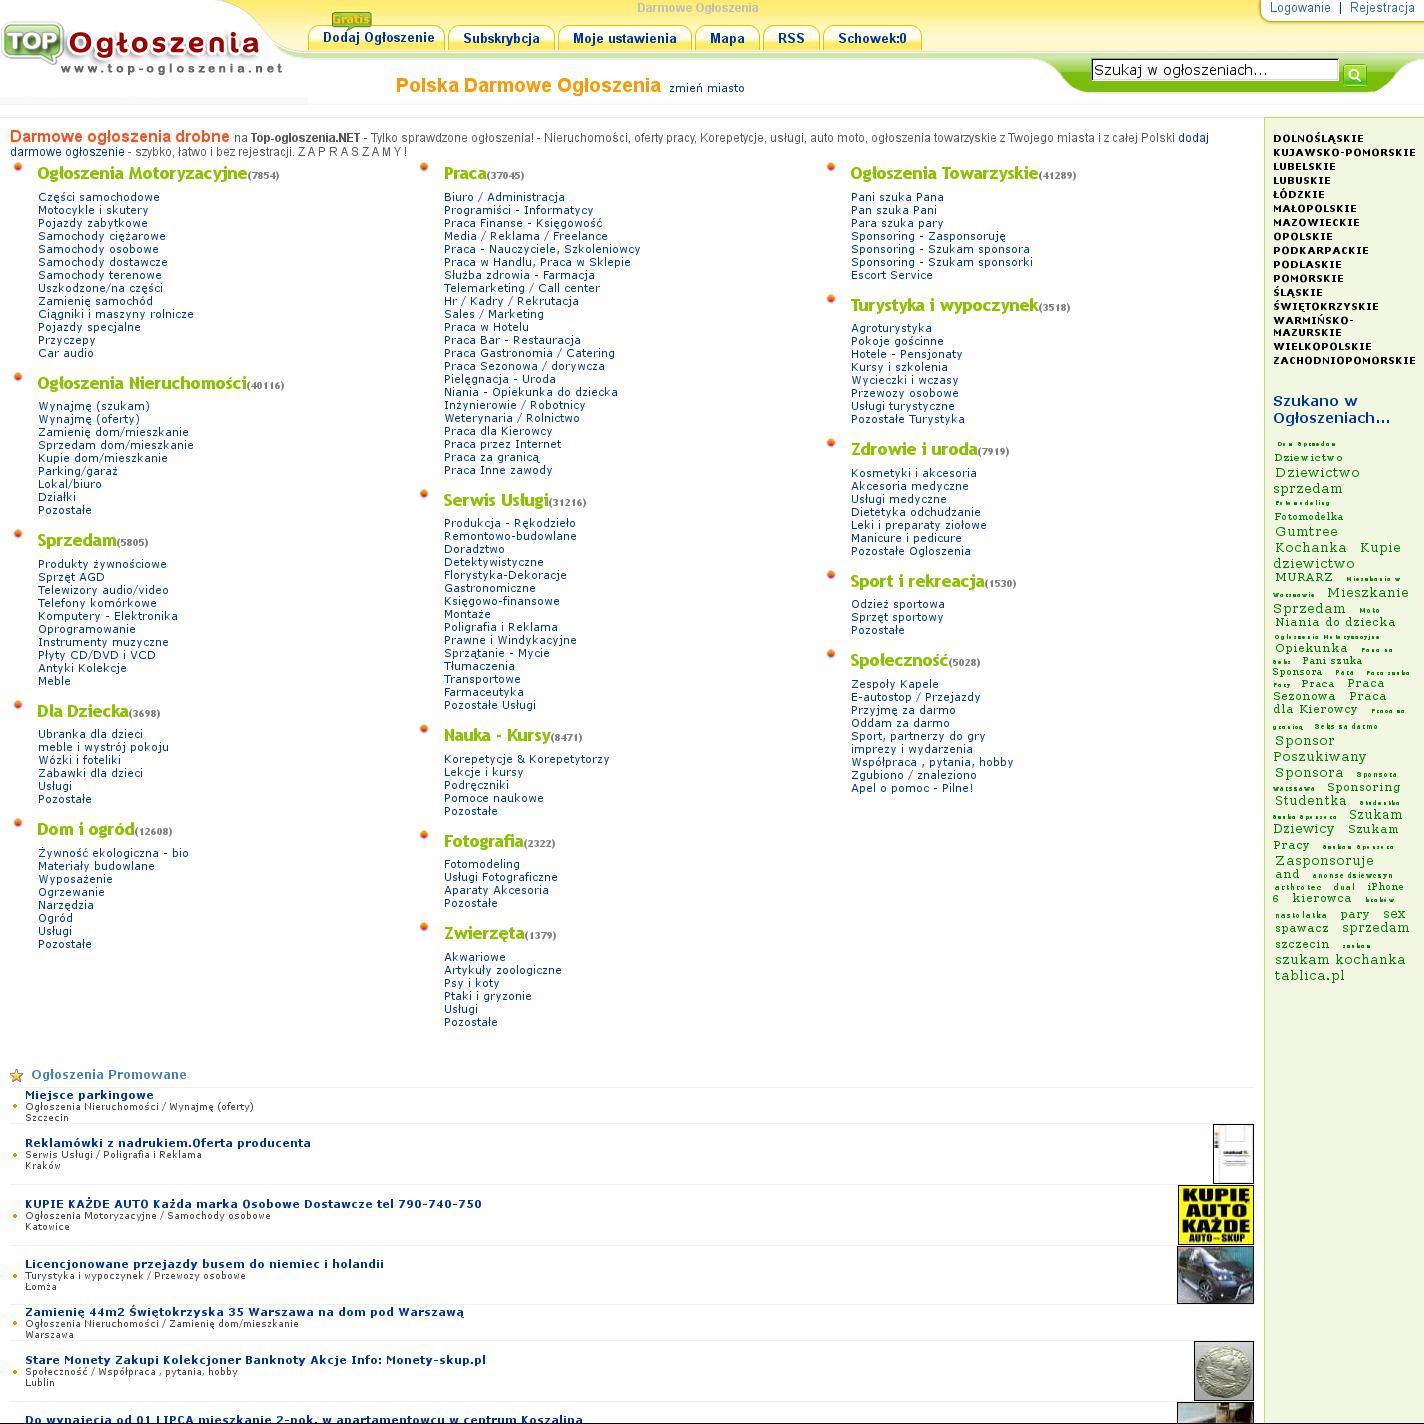Image resolution: width=1424 pixels, height=1424 pixels.
Task: Open the Praca category heading
Action: point(465,174)
